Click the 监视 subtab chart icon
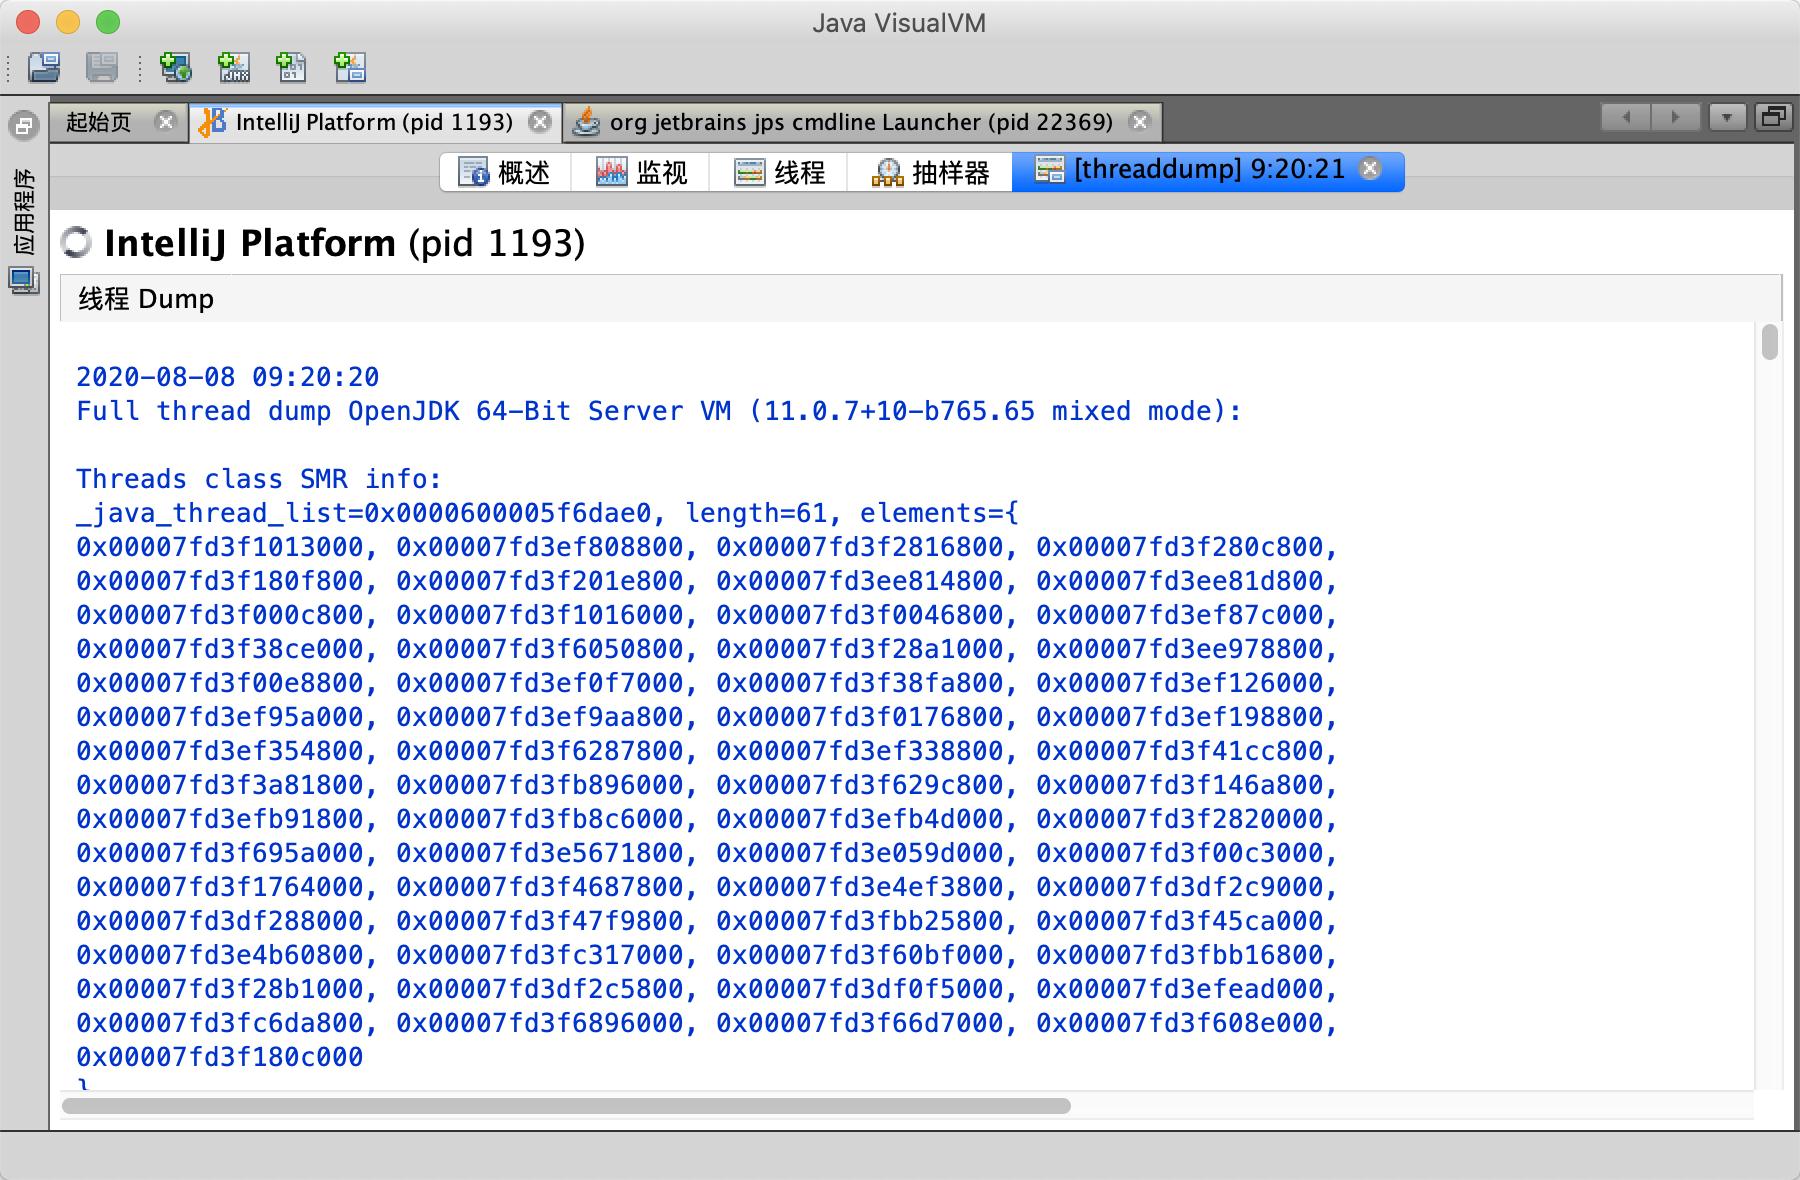 coord(611,172)
